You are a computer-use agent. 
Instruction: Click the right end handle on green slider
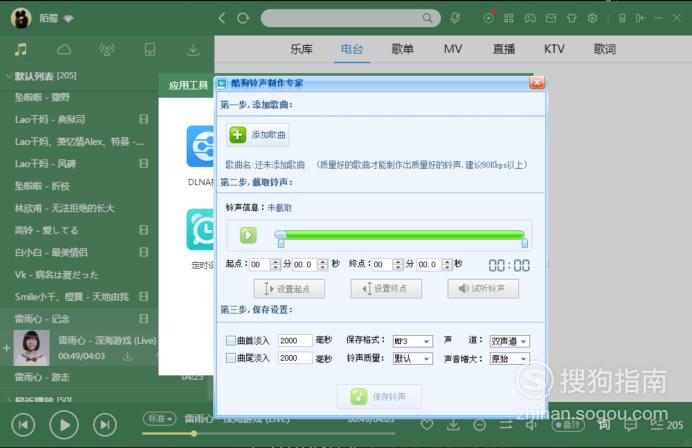coord(525,242)
